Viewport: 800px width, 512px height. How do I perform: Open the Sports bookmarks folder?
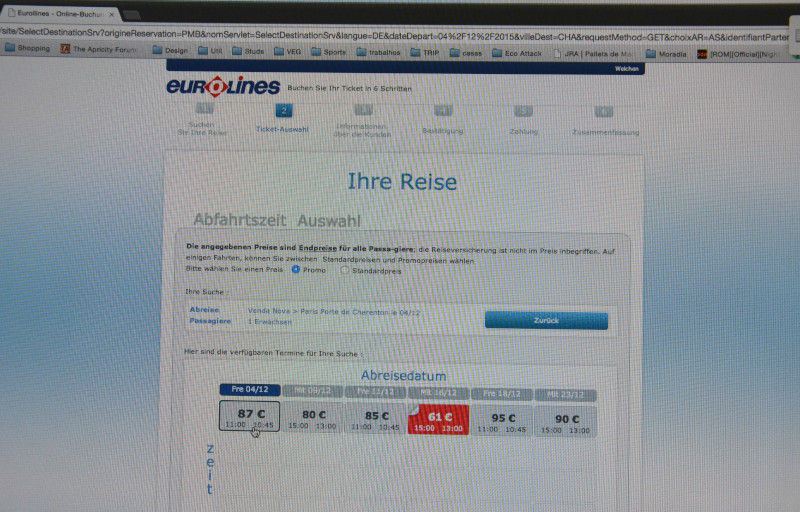[329, 52]
